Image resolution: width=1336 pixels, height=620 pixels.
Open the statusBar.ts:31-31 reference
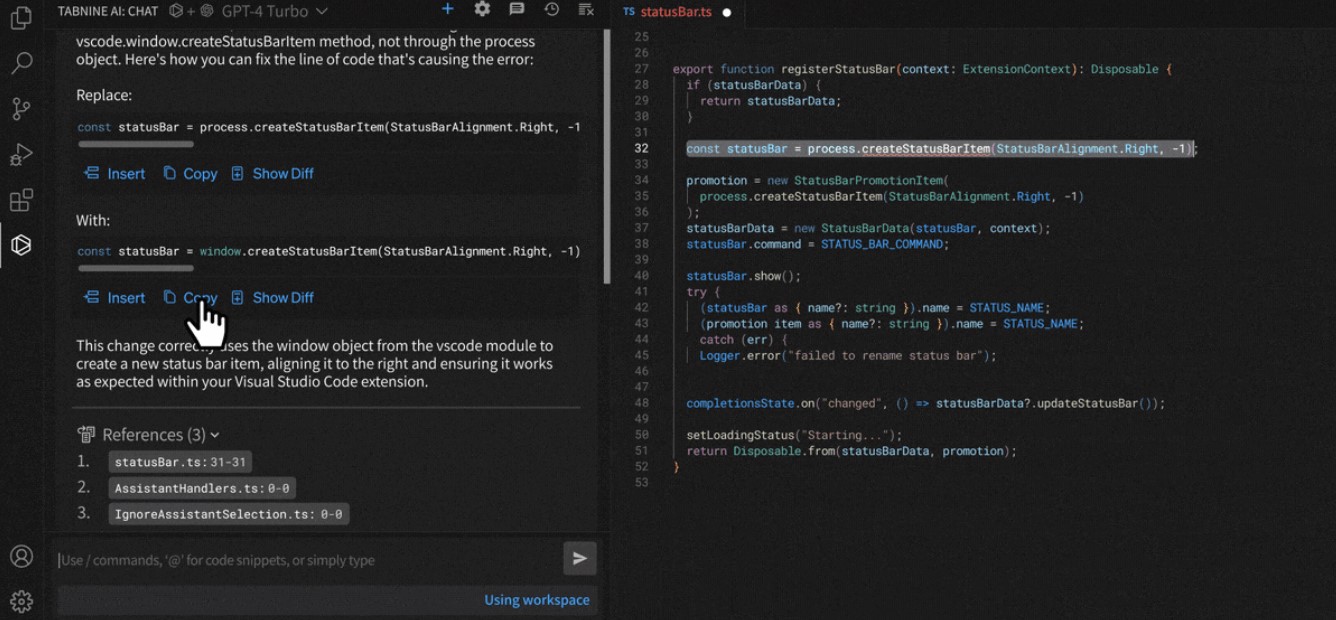(x=180, y=462)
